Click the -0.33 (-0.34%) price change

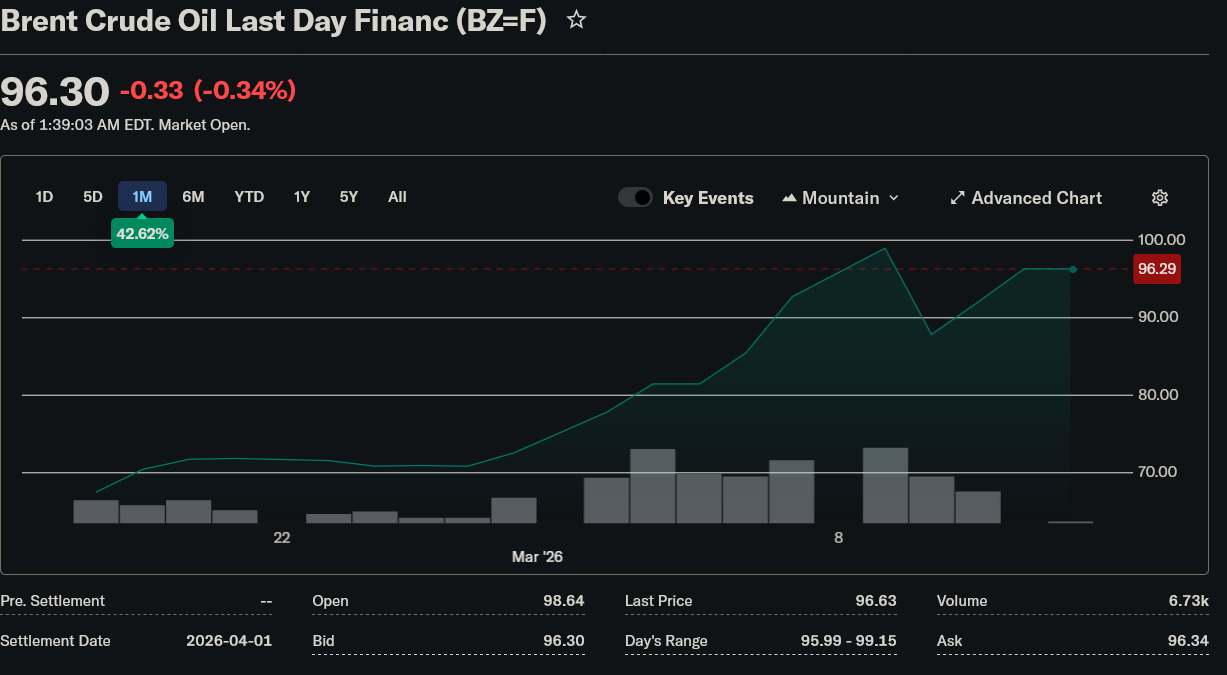[x=208, y=91]
